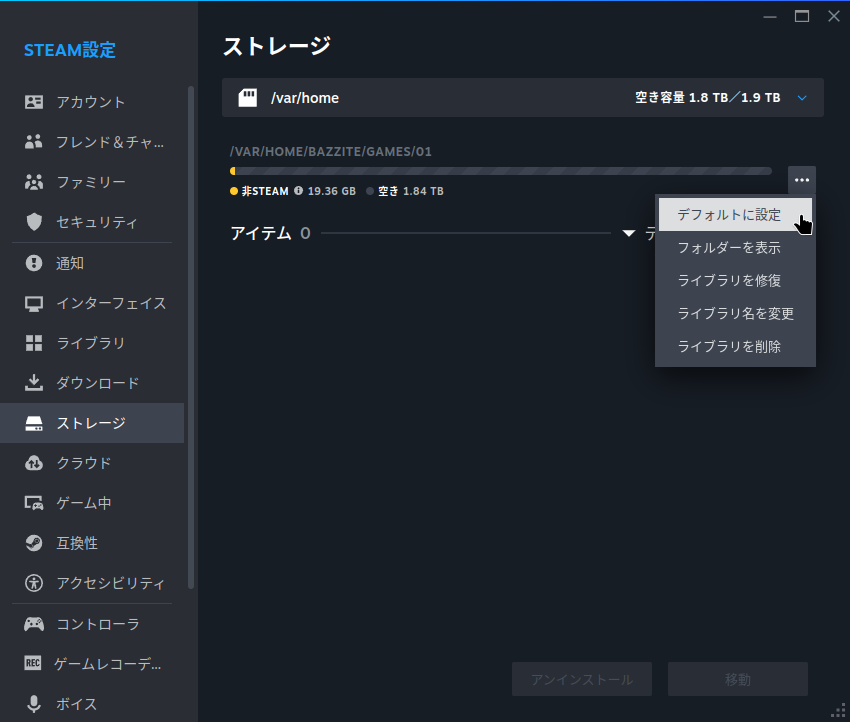Click the ボイス microphone icon
850x722 pixels.
tap(33, 703)
